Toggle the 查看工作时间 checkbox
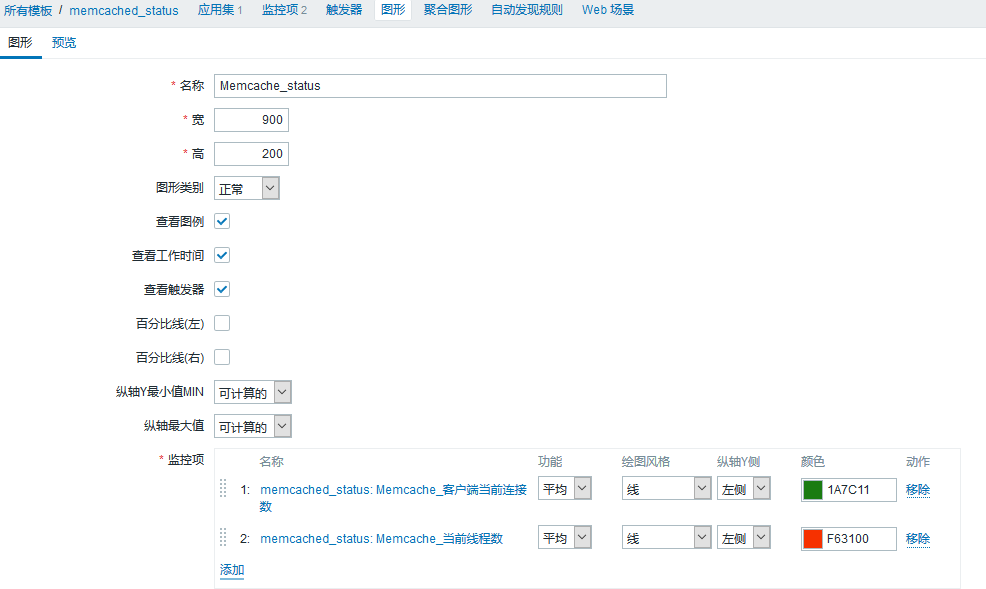 (x=223, y=255)
